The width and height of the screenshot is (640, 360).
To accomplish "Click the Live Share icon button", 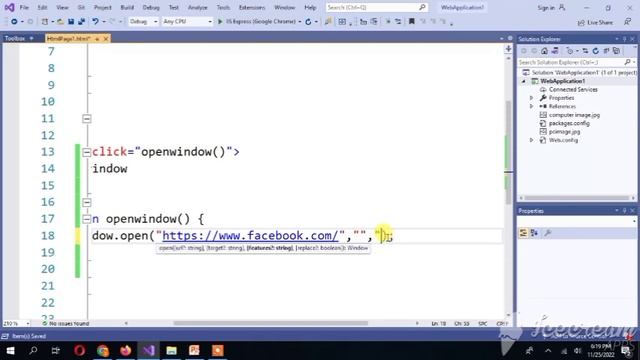I will pos(596,22).
